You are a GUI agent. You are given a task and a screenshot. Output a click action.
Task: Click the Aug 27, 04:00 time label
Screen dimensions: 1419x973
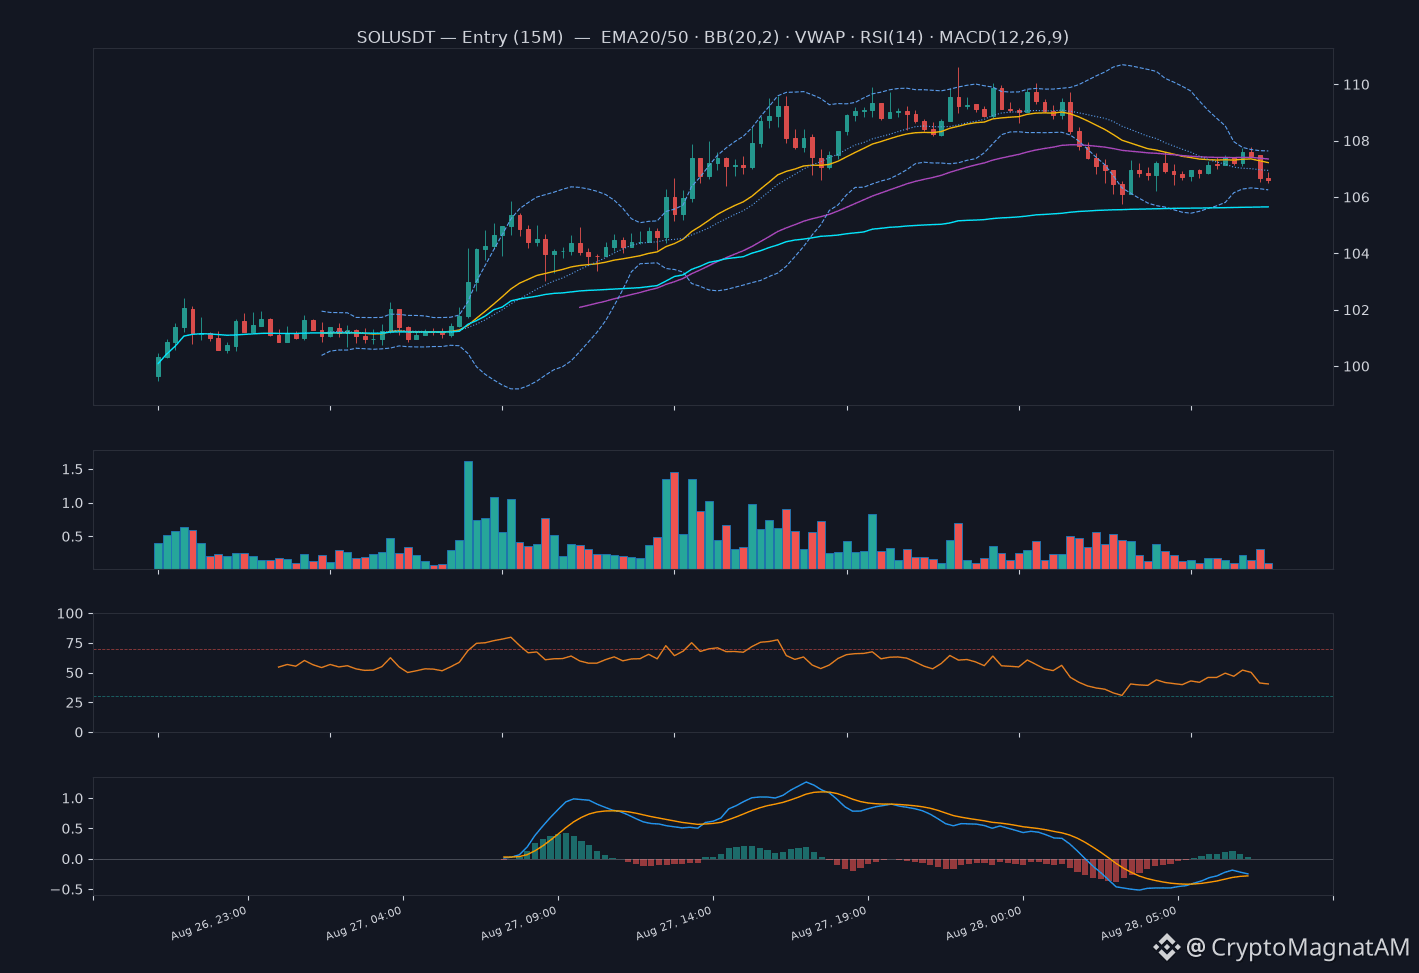point(364,923)
